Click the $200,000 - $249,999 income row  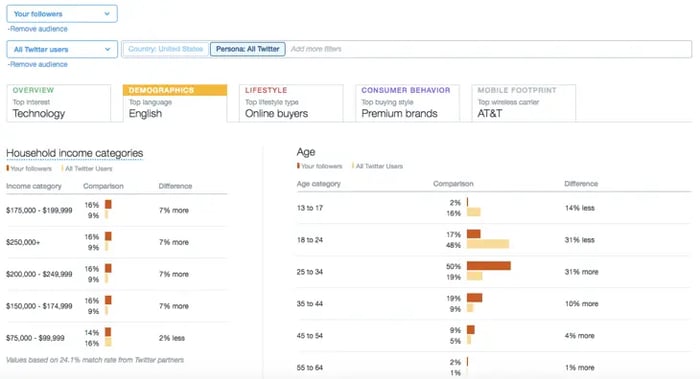[x=117, y=274]
